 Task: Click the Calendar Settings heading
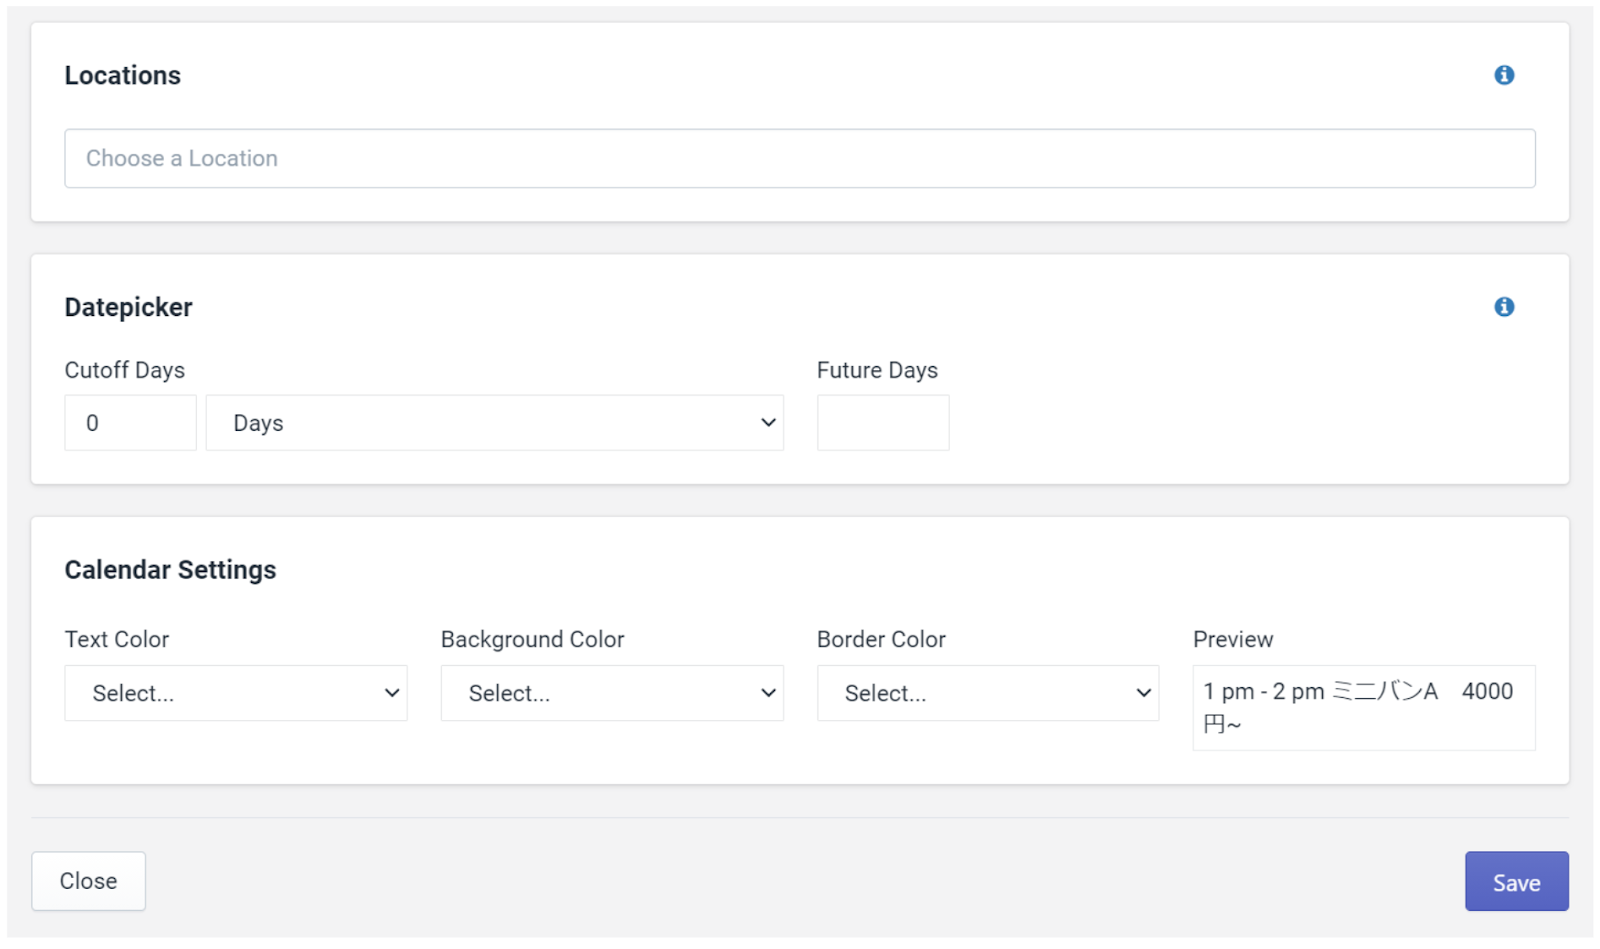coord(170,570)
